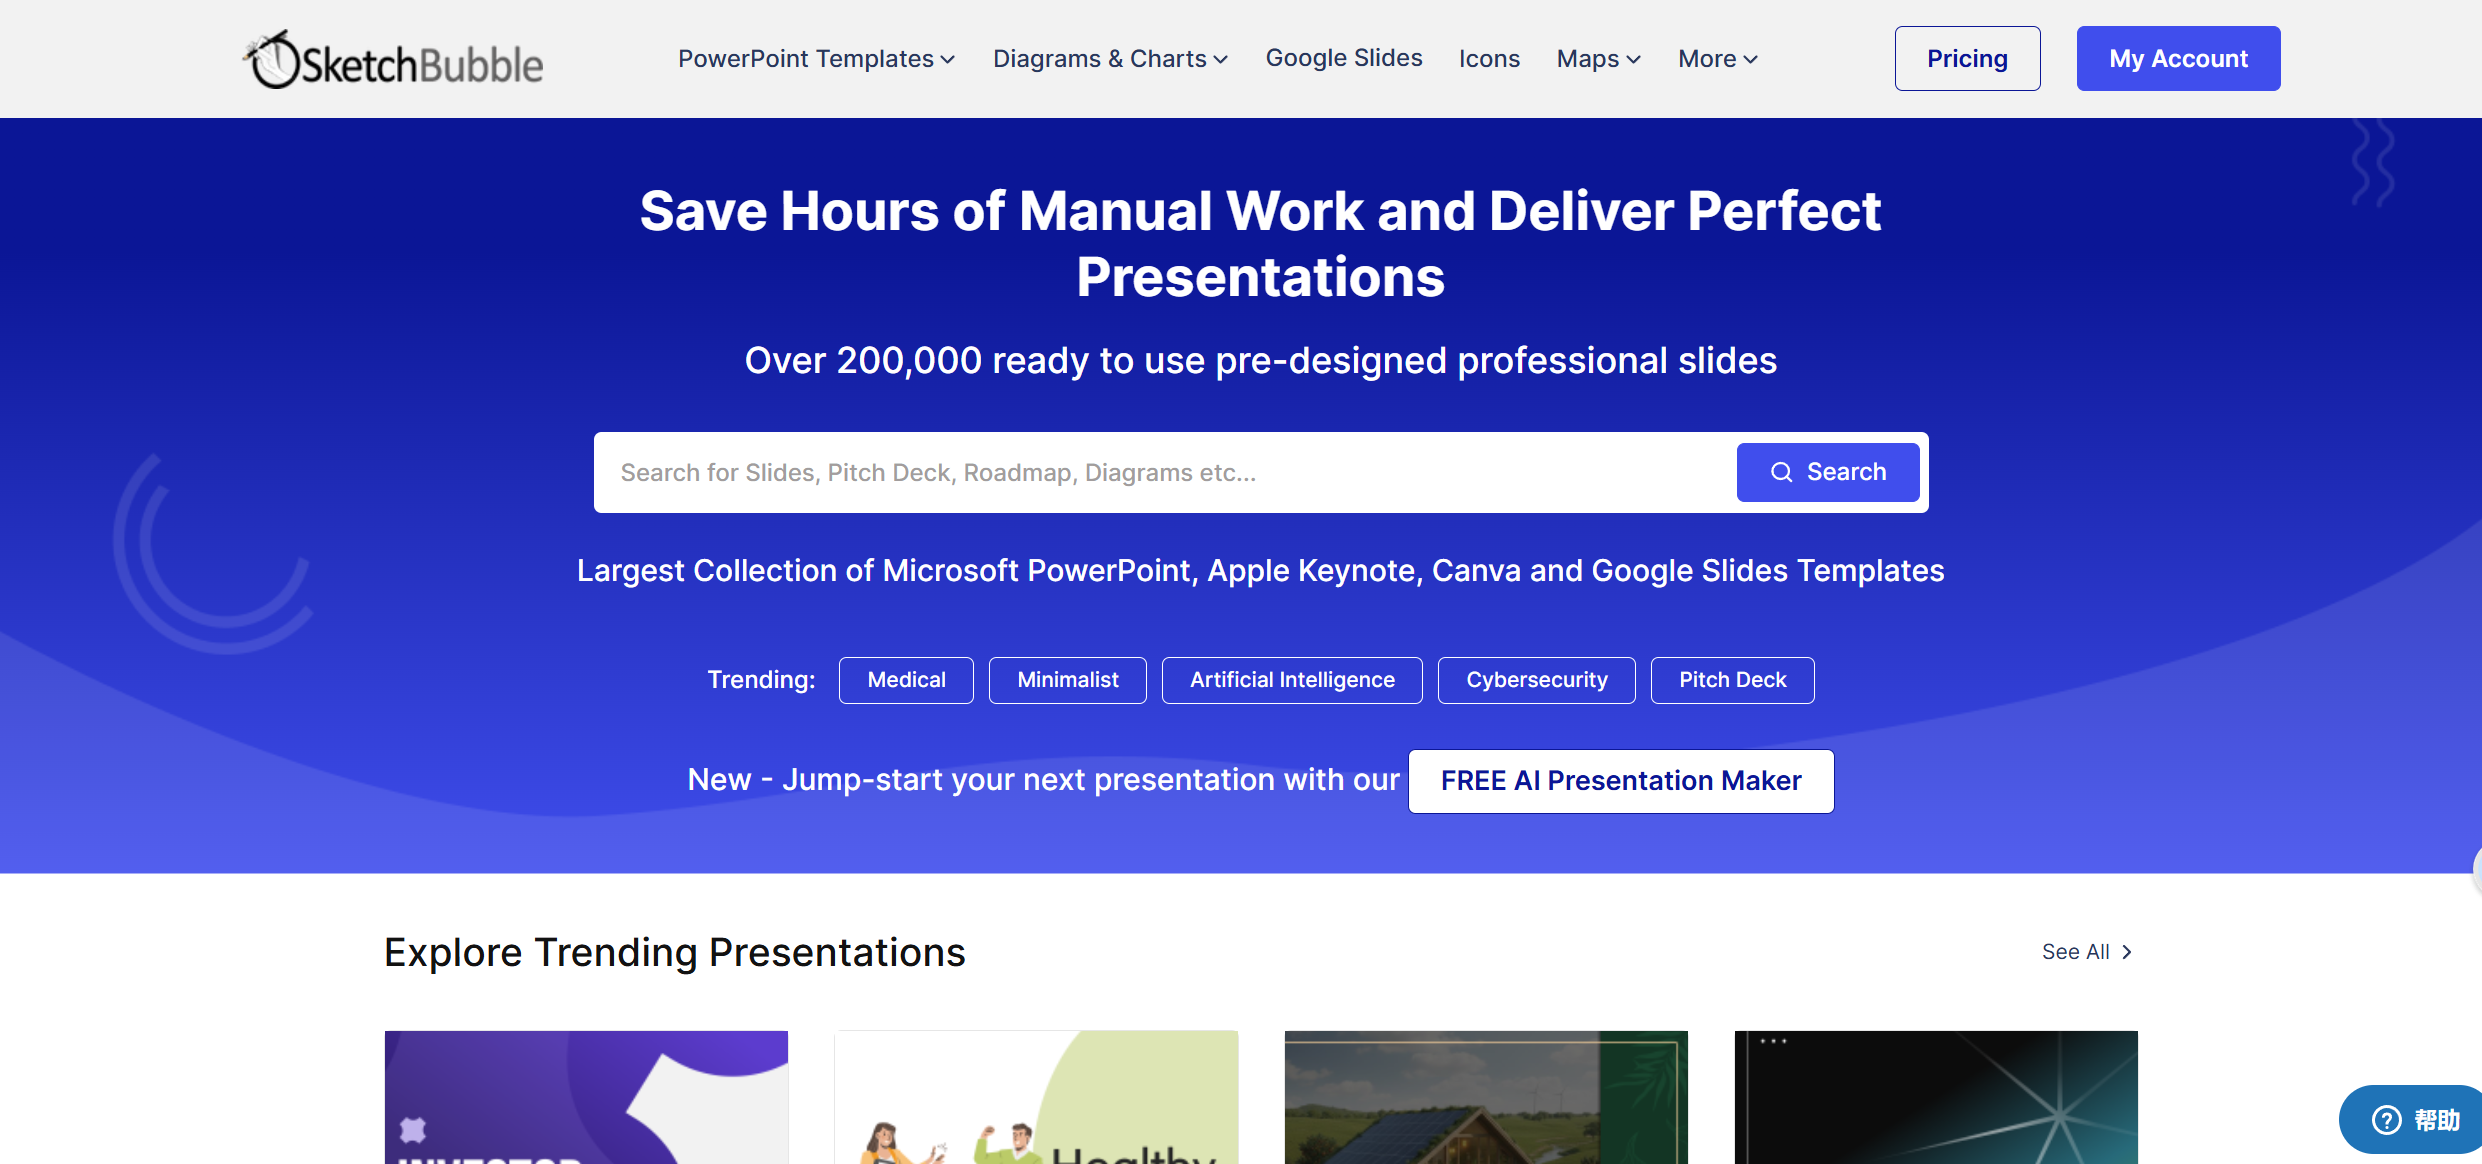Viewport: 2482px width, 1164px height.
Task: Expand the Diagrams & Charts dropdown
Action: (1110, 59)
